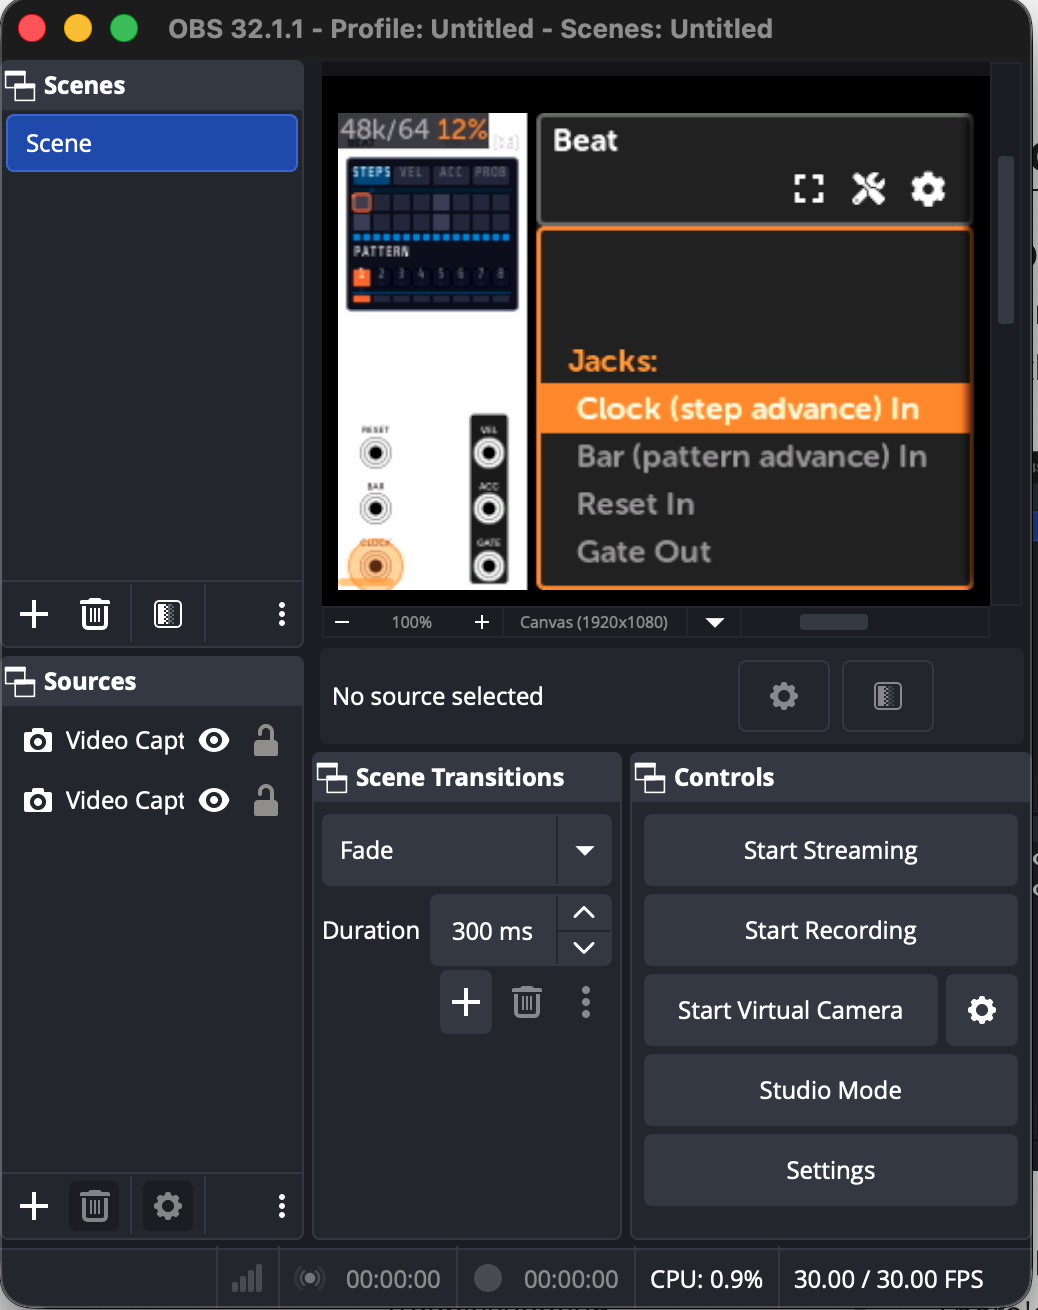This screenshot has height=1310, width=1038.
Task: Decrease transition duration with down arrow
Action: pos(584,948)
